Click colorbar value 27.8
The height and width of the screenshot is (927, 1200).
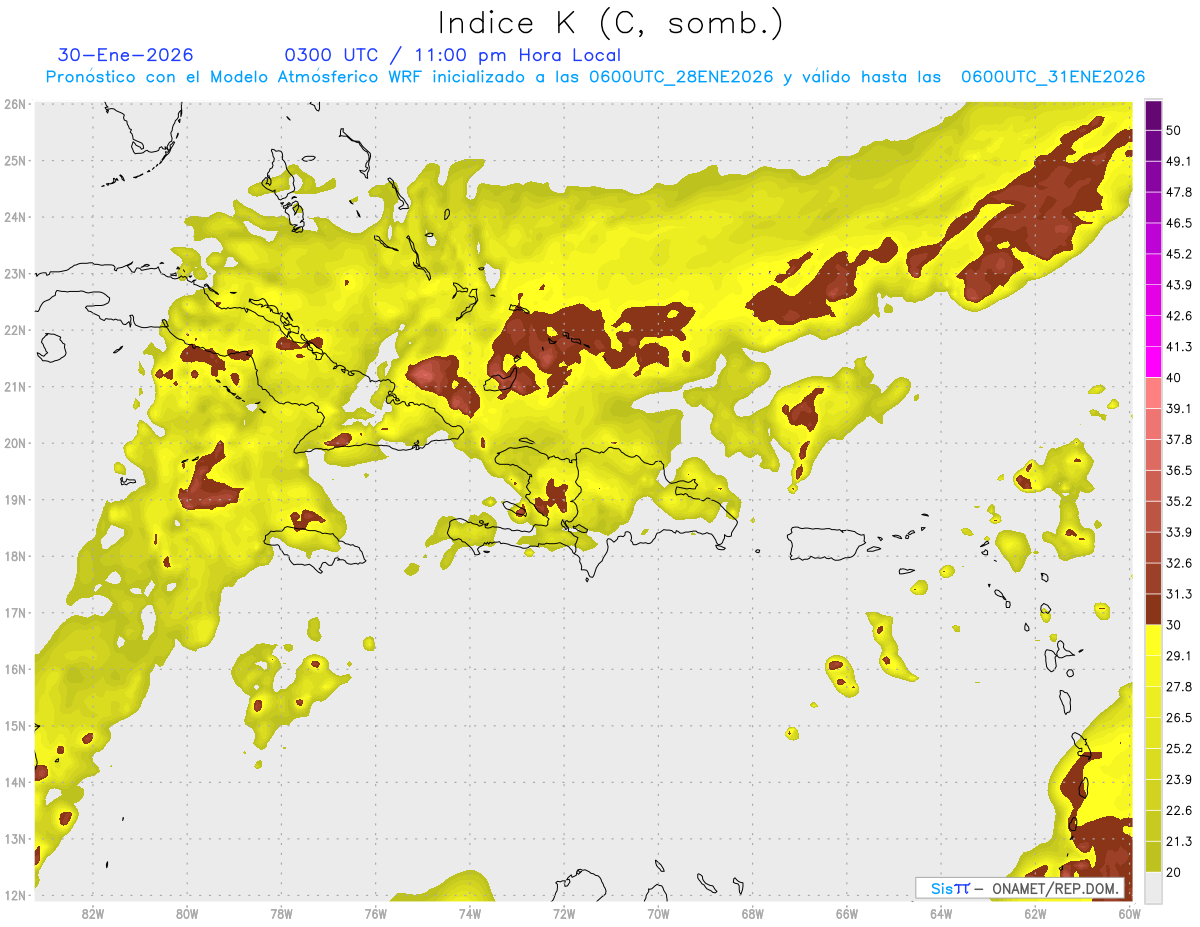[x=1179, y=687]
